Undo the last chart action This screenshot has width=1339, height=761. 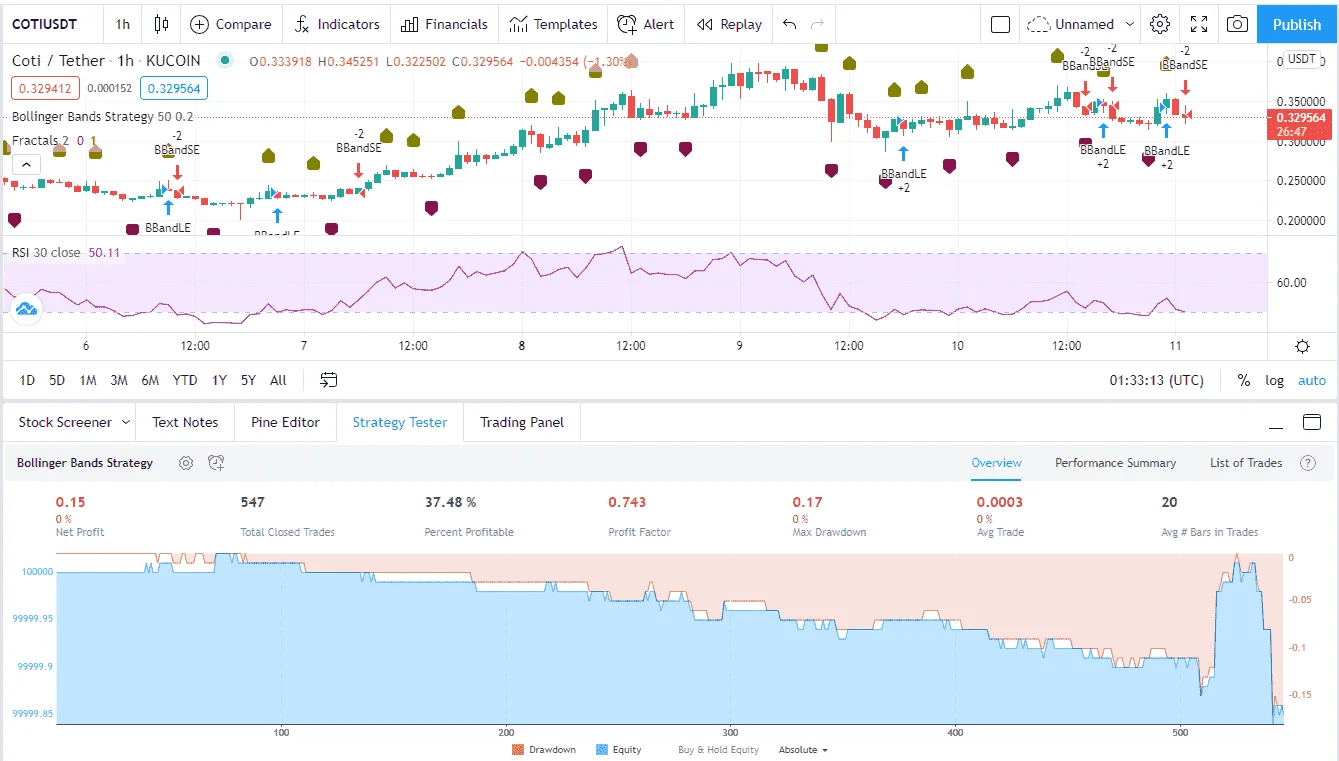point(790,24)
